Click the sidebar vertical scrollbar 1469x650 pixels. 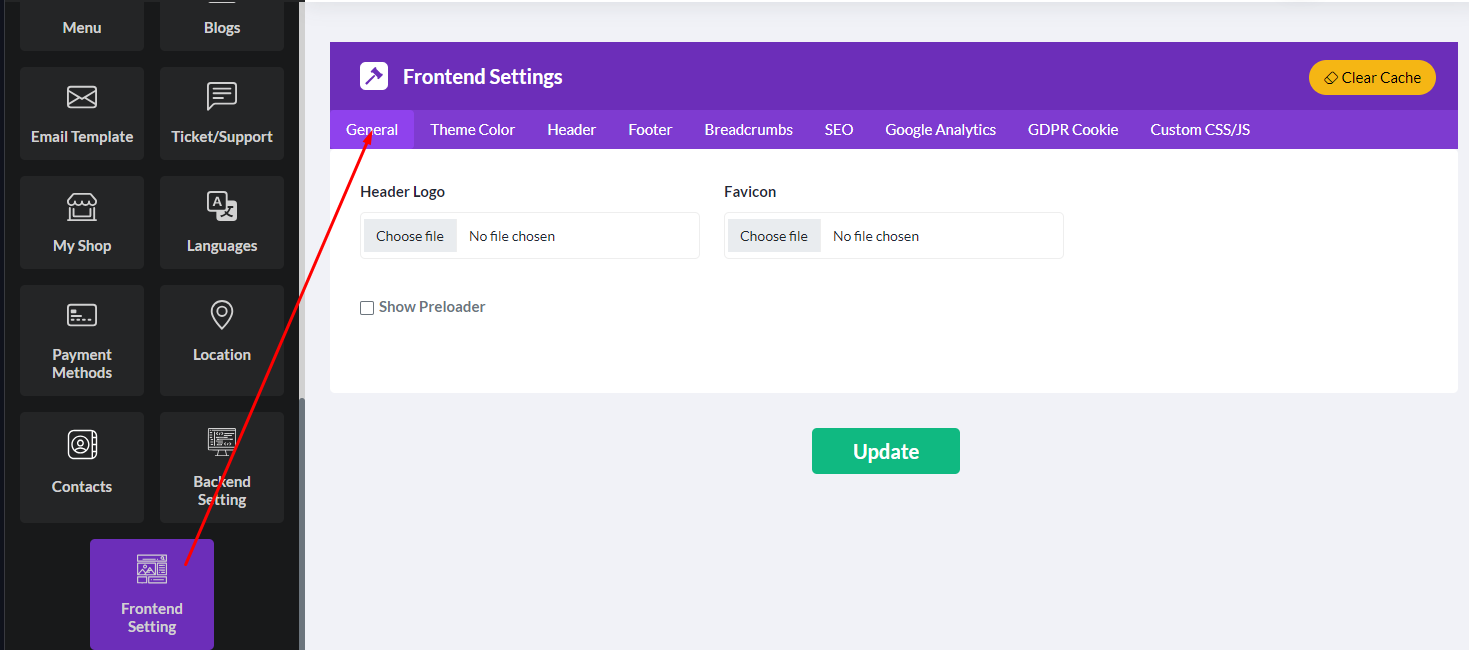(x=301, y=522)
